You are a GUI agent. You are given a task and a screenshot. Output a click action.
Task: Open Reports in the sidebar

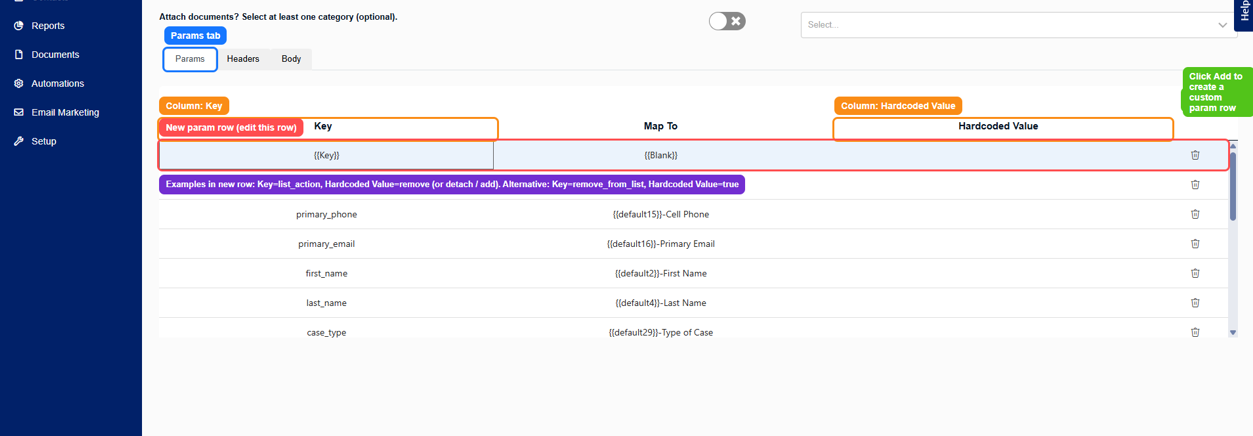(47, 26)
